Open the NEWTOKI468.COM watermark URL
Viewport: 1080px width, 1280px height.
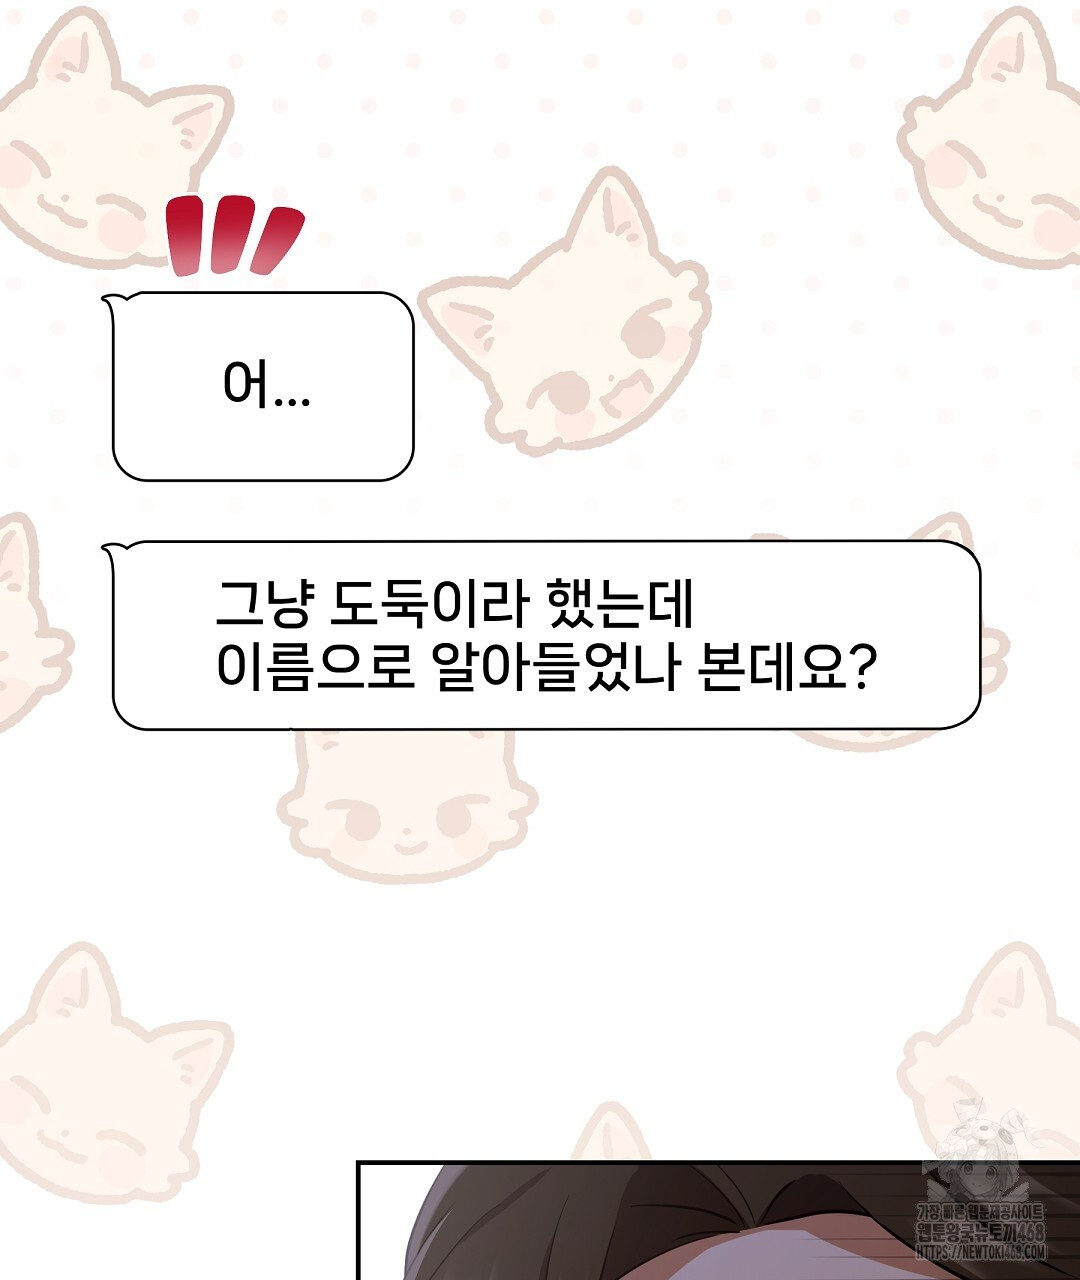point(982,1251)
